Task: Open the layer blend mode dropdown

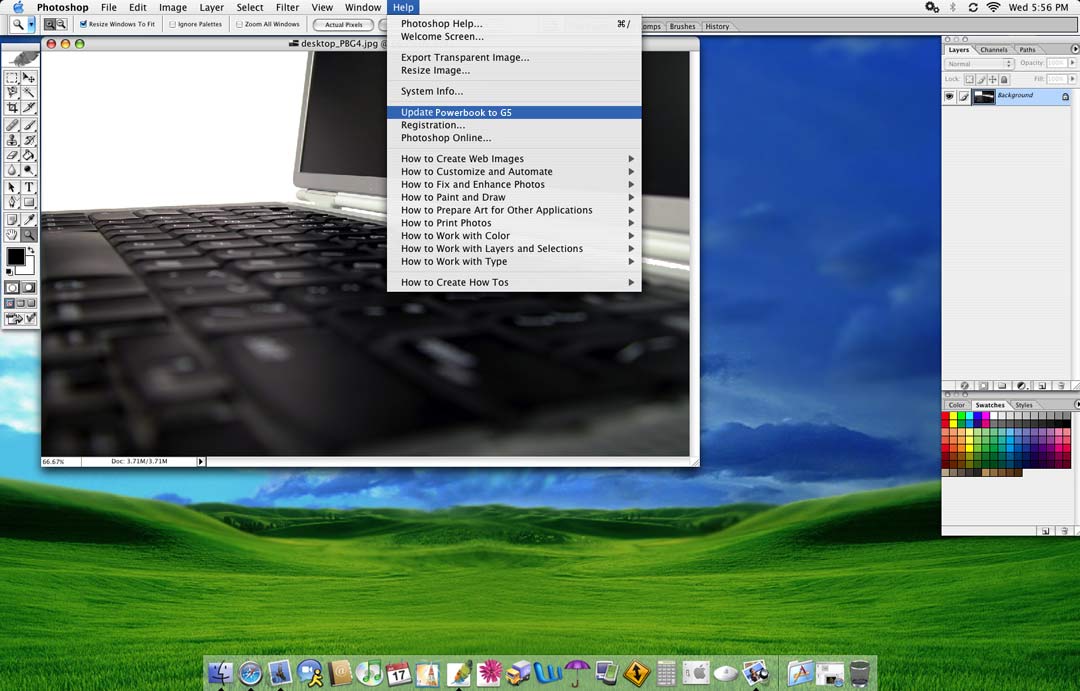Action: (979, 64)
